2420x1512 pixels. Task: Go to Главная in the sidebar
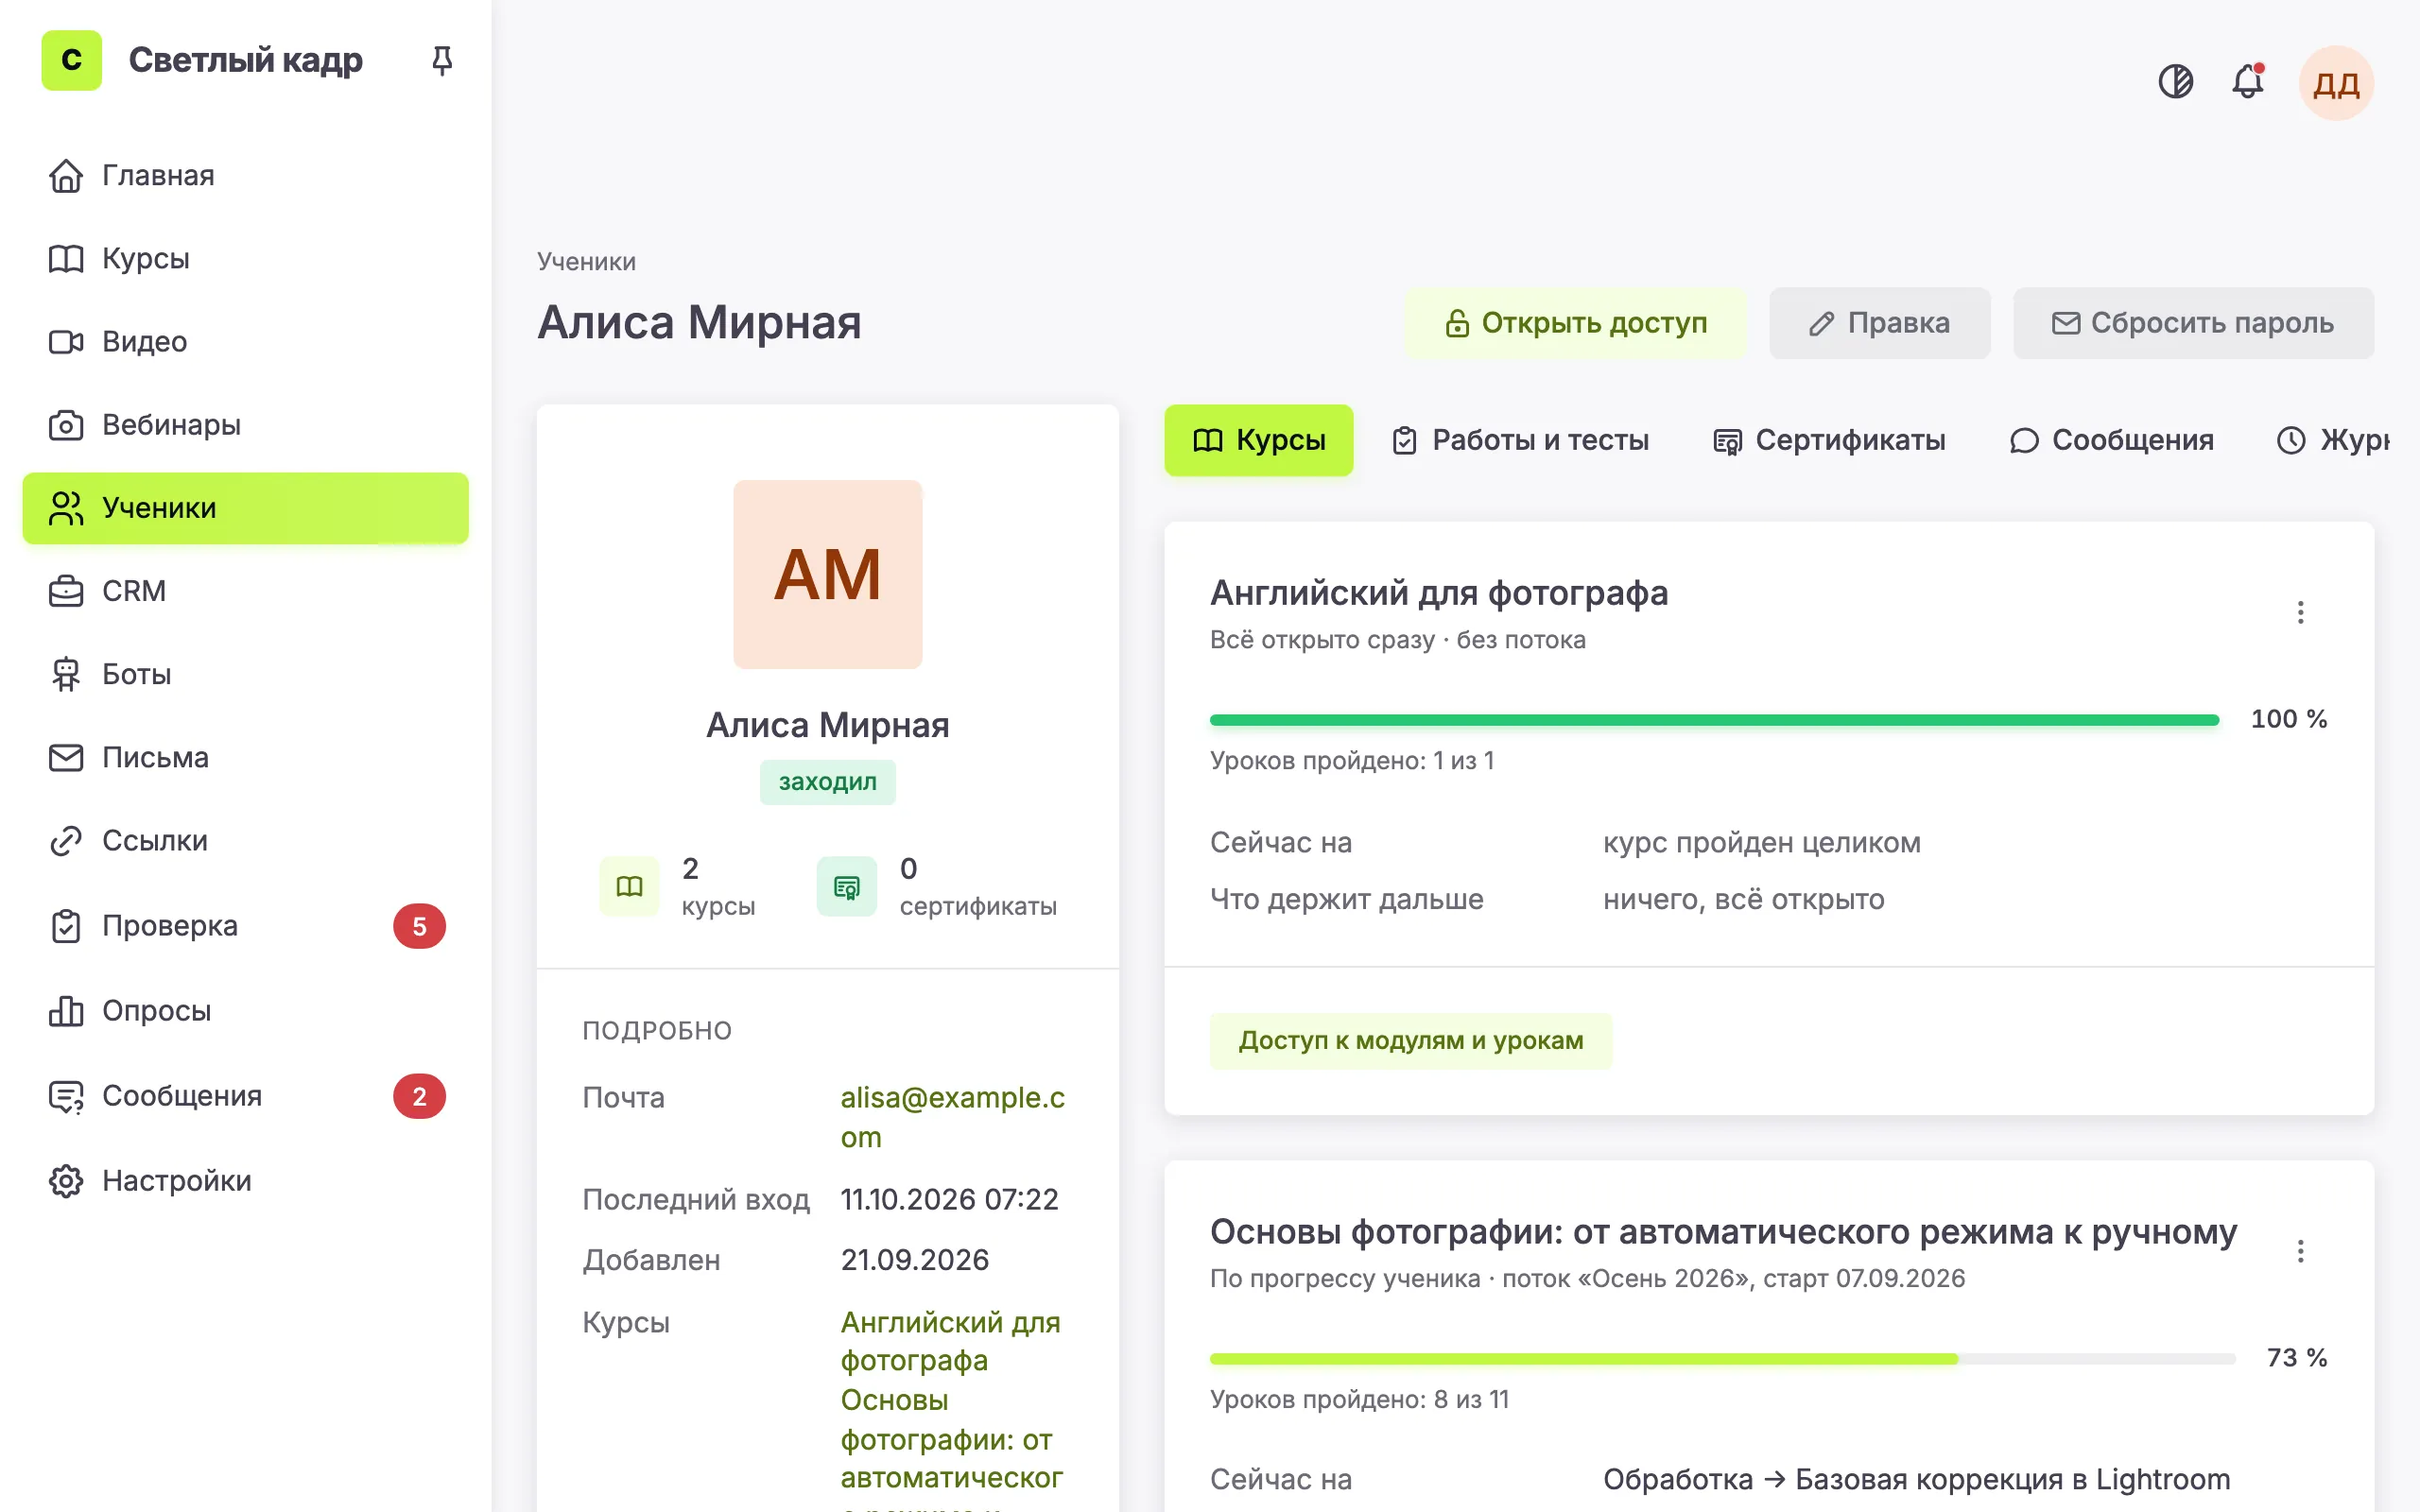tap(245, 175)
